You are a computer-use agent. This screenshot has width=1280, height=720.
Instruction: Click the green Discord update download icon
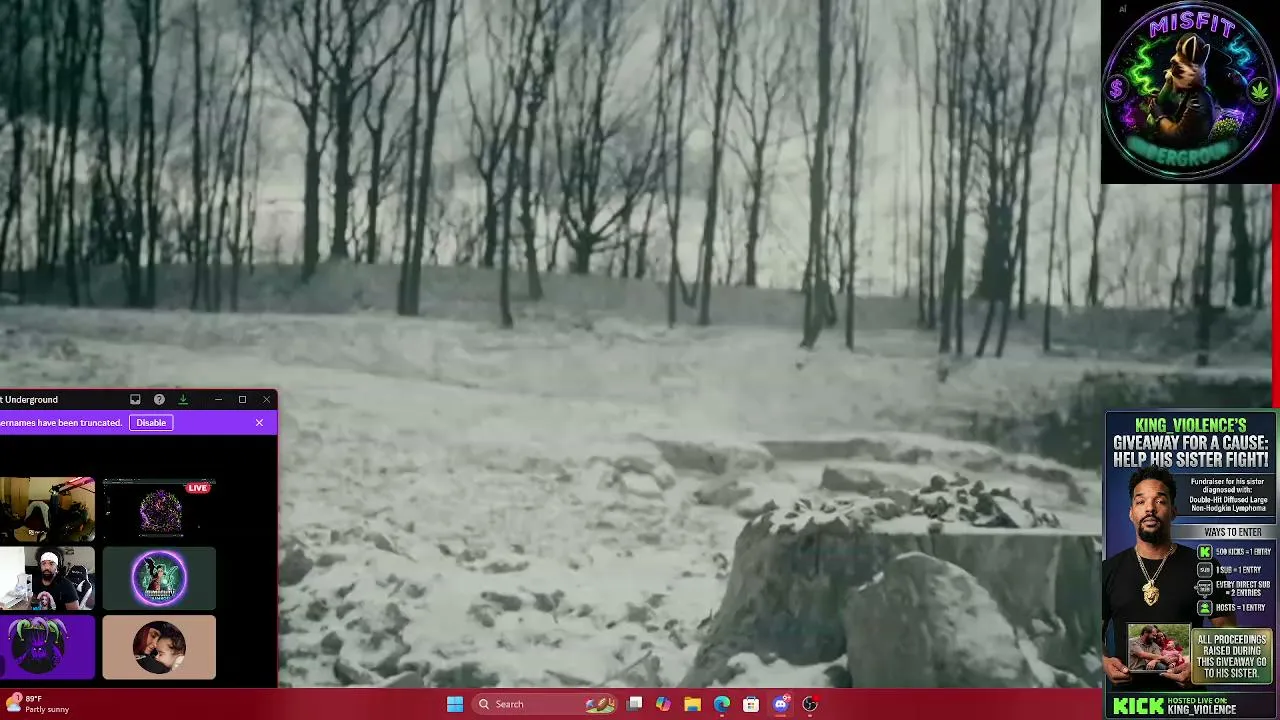click(183, 400)
